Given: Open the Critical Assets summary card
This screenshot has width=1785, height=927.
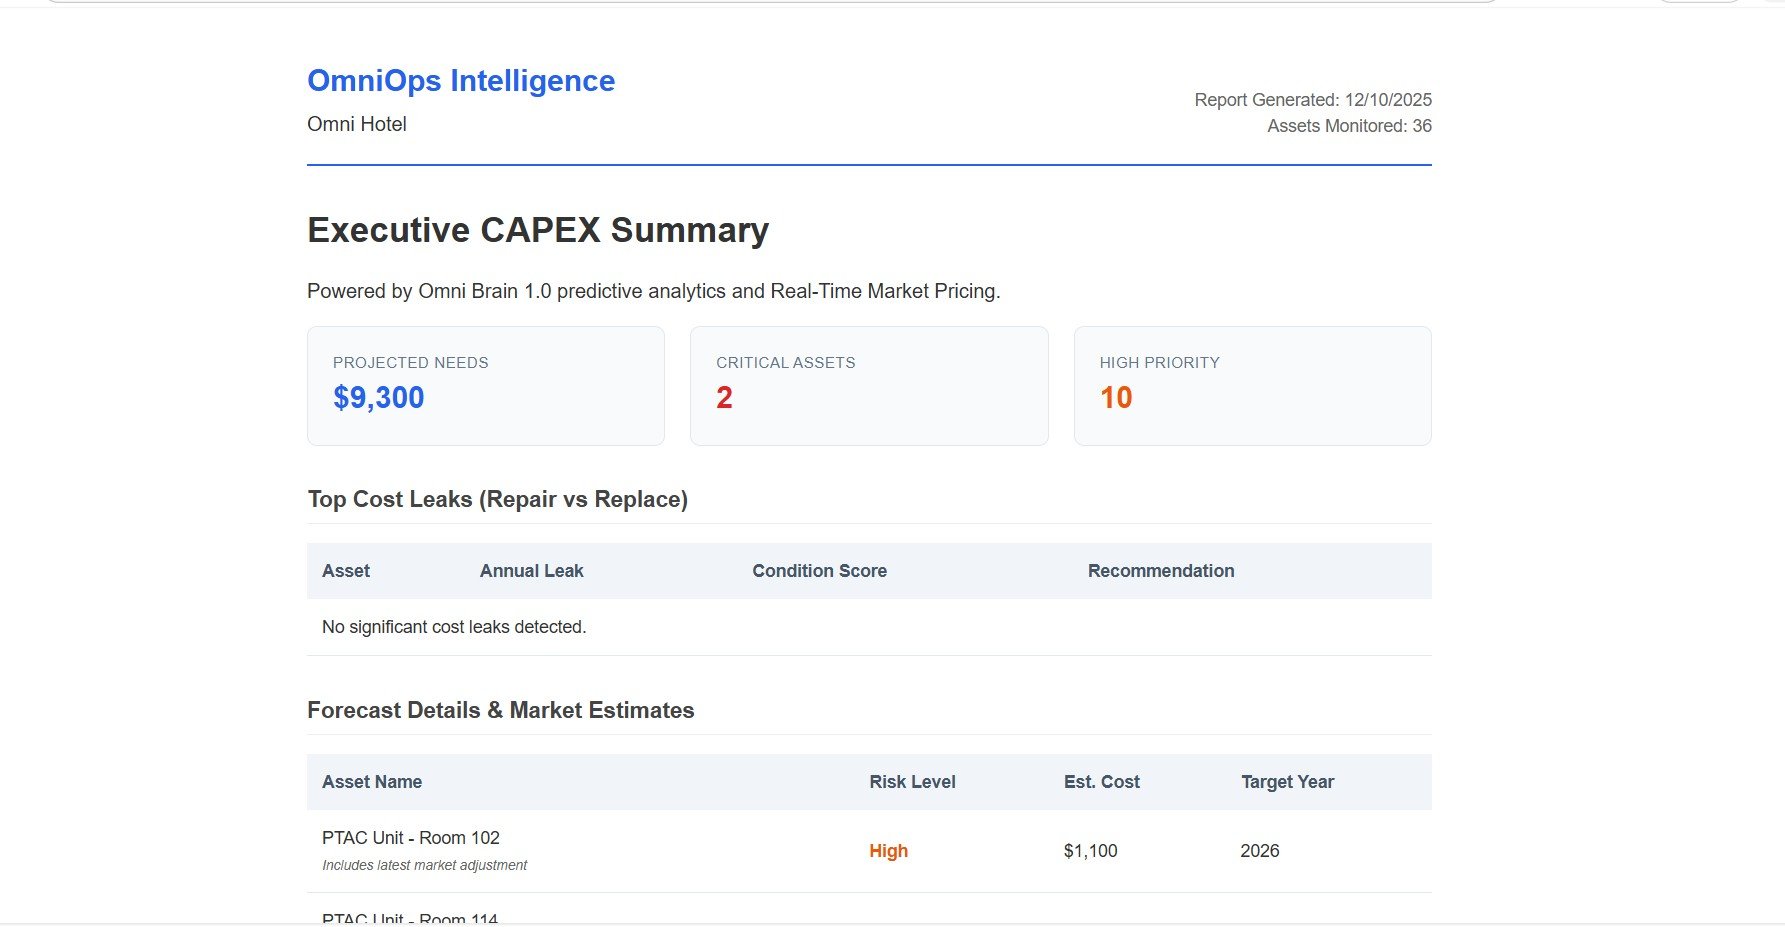Looking at the screenshot, I should click(868, 385).
